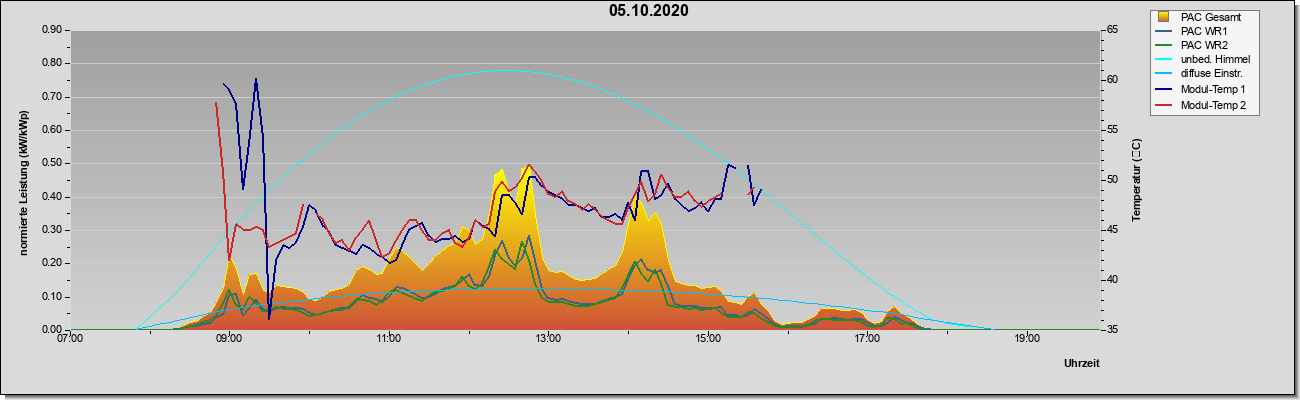Screen dimensions: 1300x400
Task: Click the 19:00 tick on time axis
Action: click(1027, 339)
